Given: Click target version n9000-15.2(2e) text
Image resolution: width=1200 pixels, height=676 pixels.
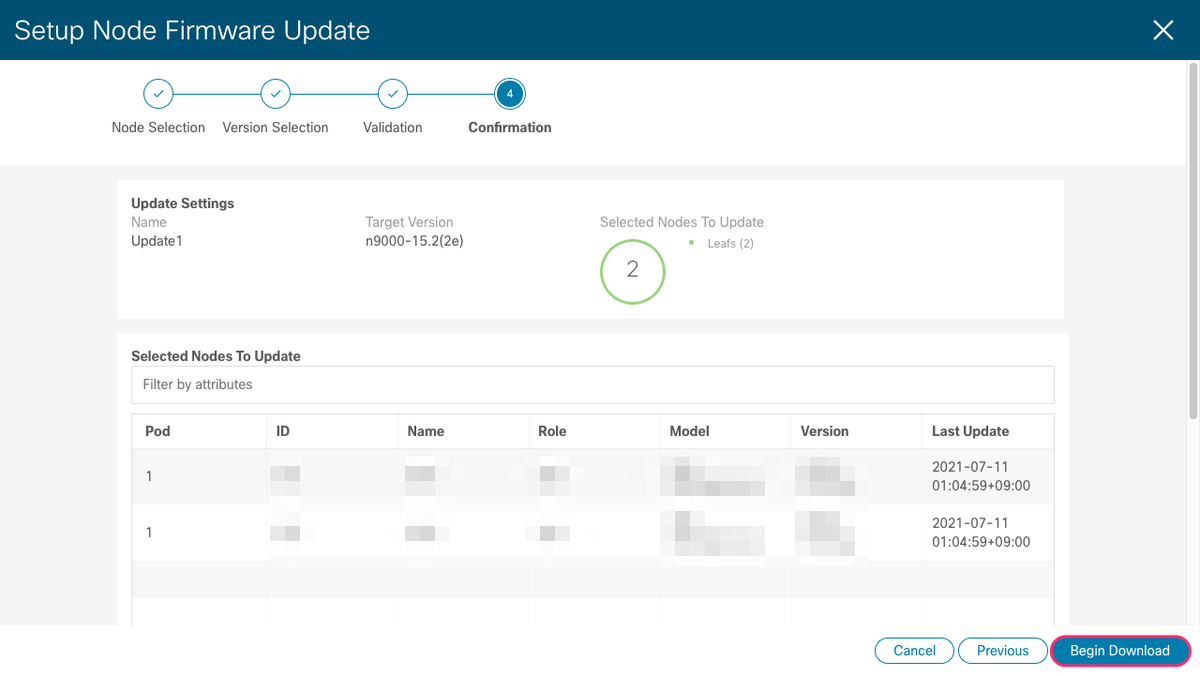Looking at the screenshot, I should click(x=414, y=241).
